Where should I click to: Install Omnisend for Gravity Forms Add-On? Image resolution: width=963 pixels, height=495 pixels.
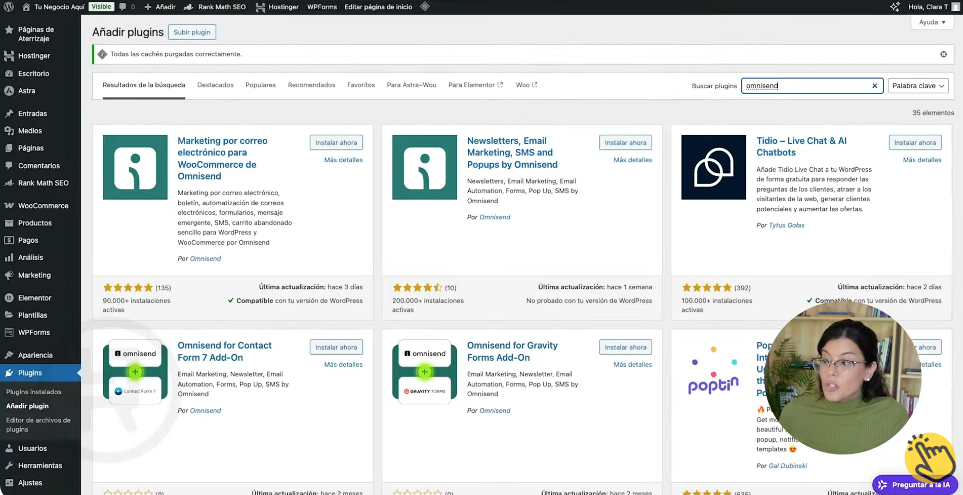tap(625, 347)
